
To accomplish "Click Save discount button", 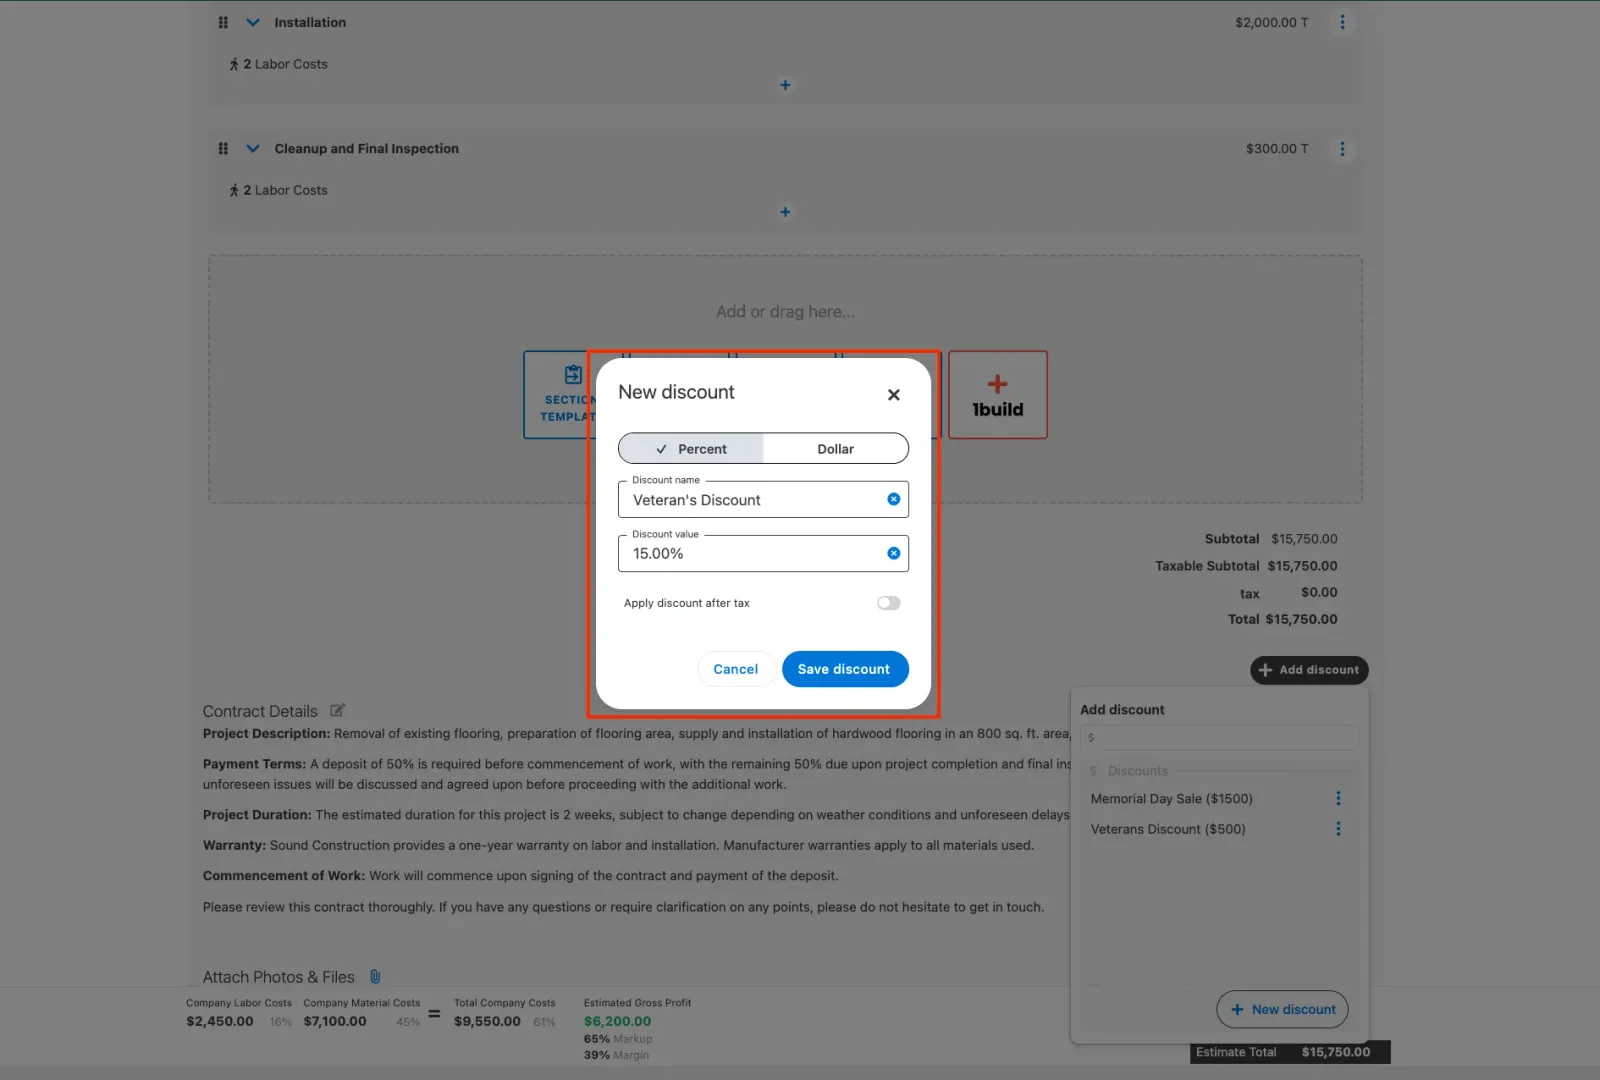I will click(x=844, y=669).
